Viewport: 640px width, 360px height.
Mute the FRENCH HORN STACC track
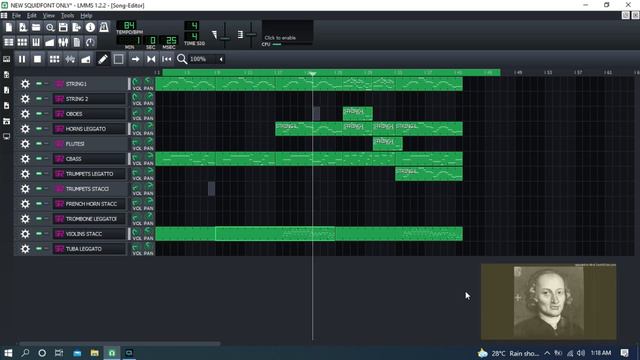point(39,204)
